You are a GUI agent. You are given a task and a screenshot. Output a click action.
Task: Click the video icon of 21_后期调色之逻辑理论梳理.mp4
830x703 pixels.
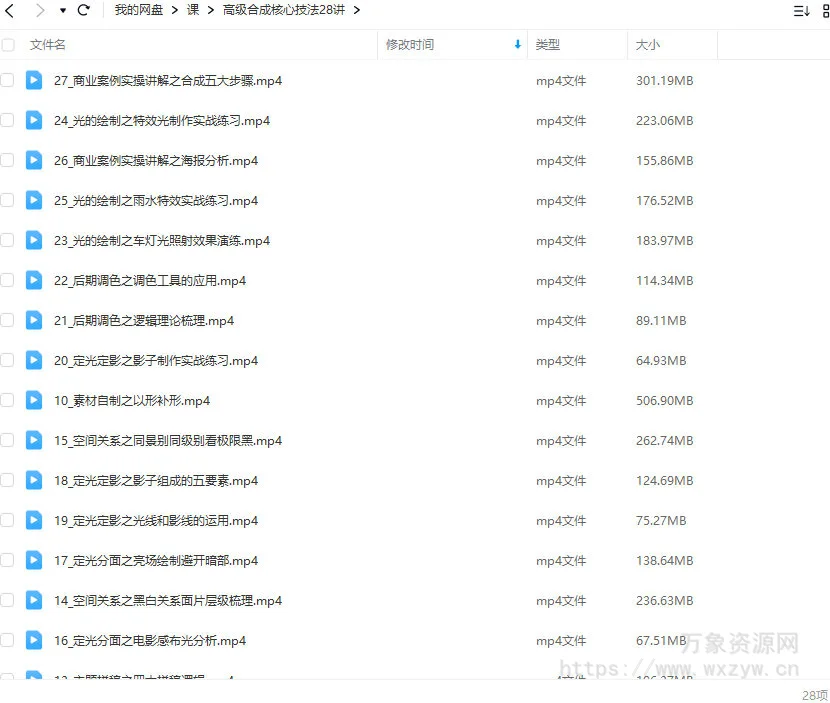(x=33, y=320)
